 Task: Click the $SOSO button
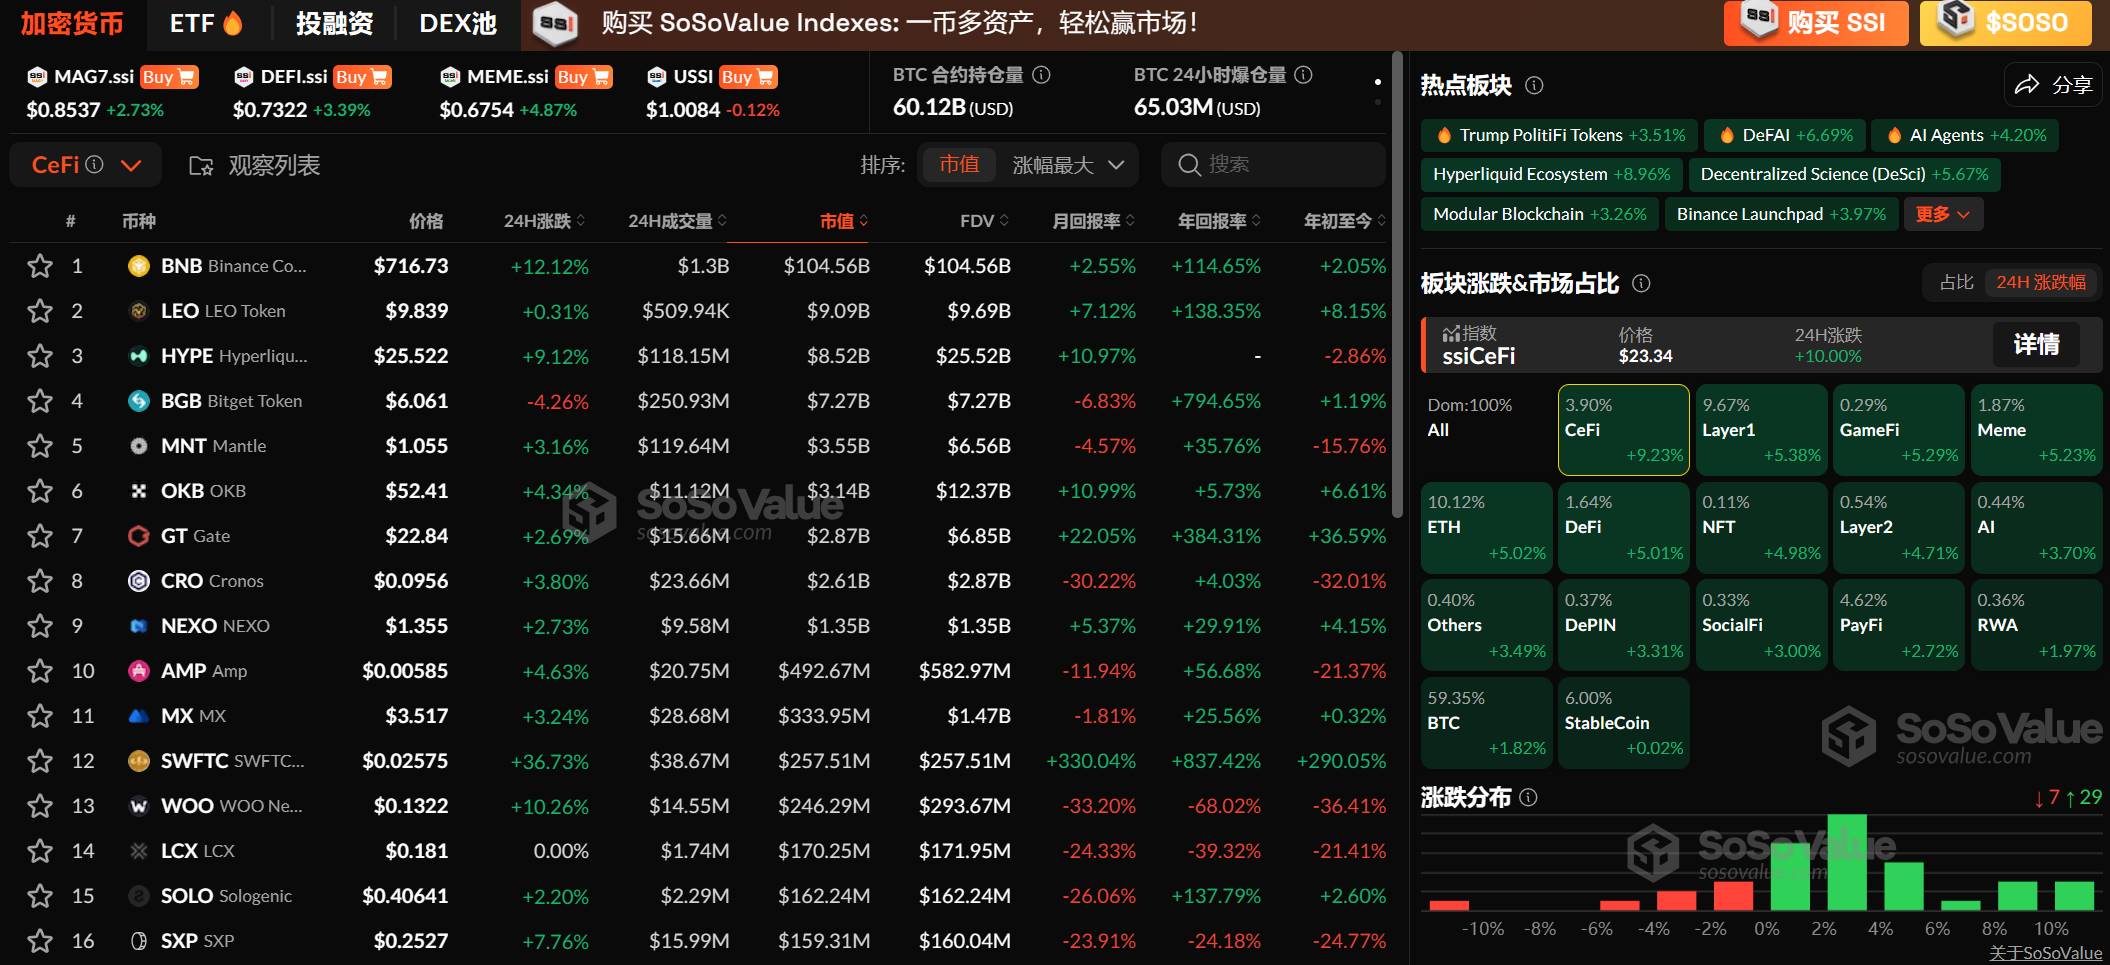coord(2005,23)
